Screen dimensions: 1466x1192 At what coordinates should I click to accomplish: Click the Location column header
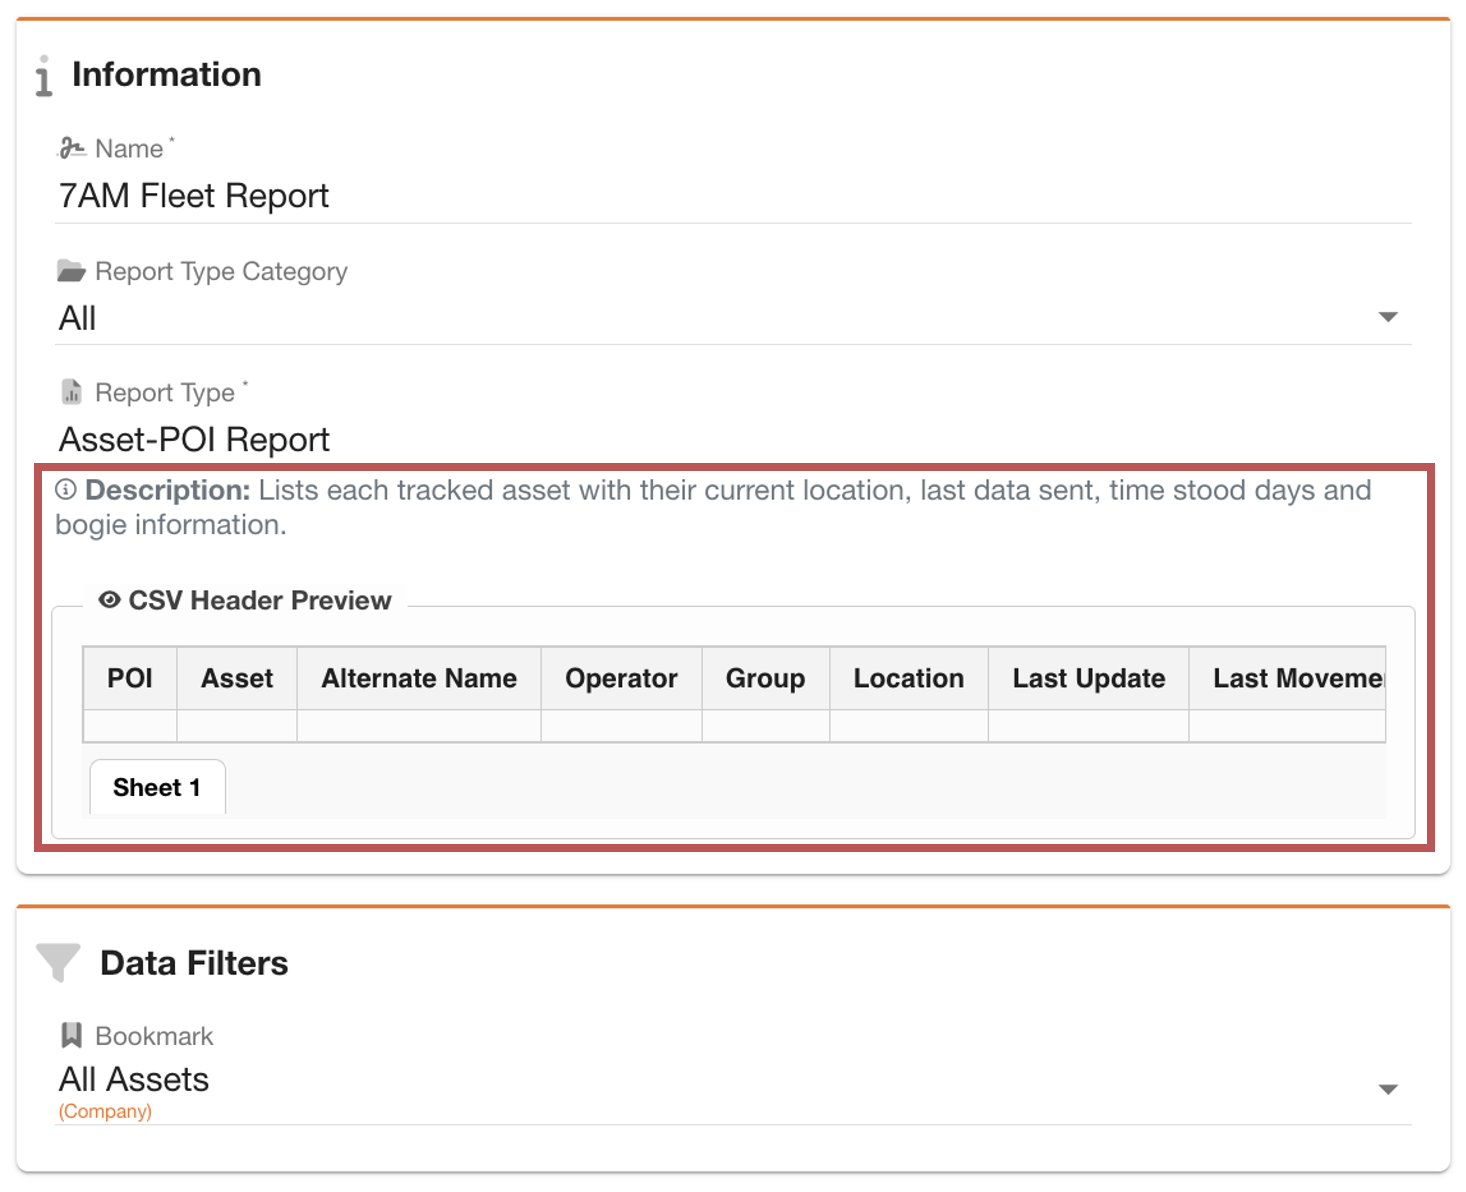click(x=908, y=679)
